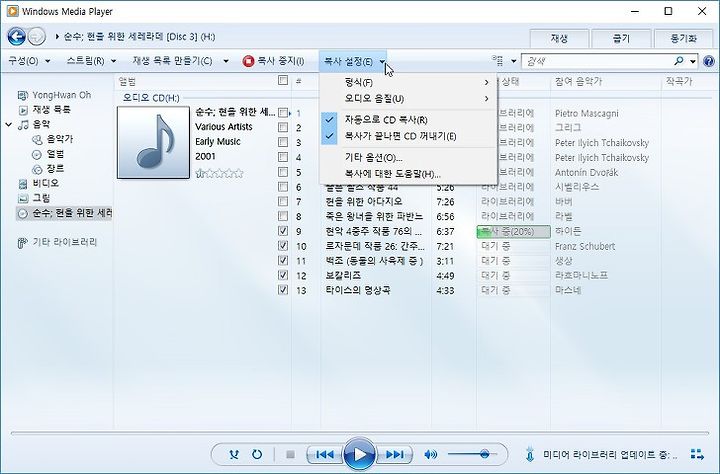720x474 pixels.
Task: Click the greyed forward arrow button
Action: pos(37,36)
